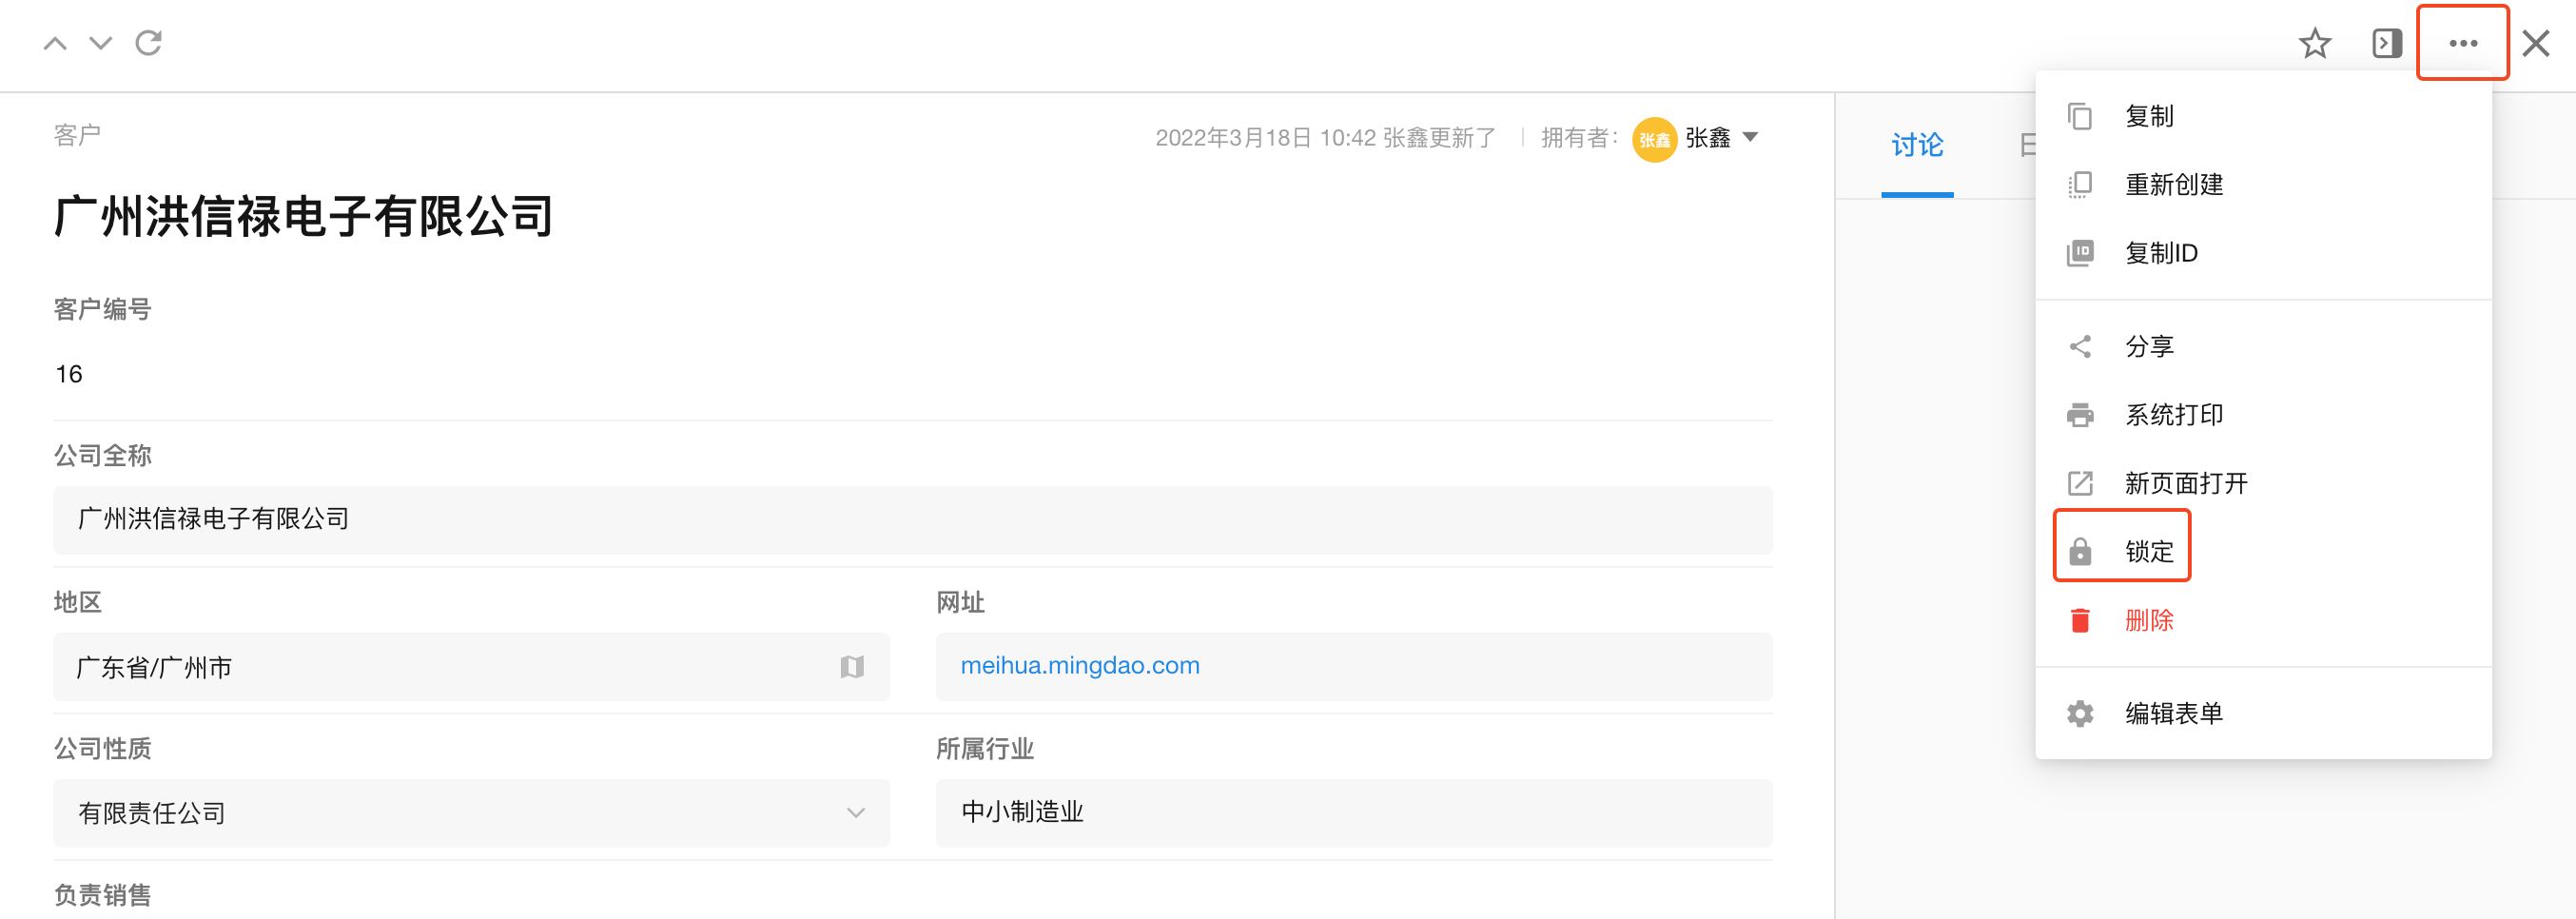Click 复制ID menu entry
The height and width of the screenshot is (919, 2576).
click(2160, 253)
